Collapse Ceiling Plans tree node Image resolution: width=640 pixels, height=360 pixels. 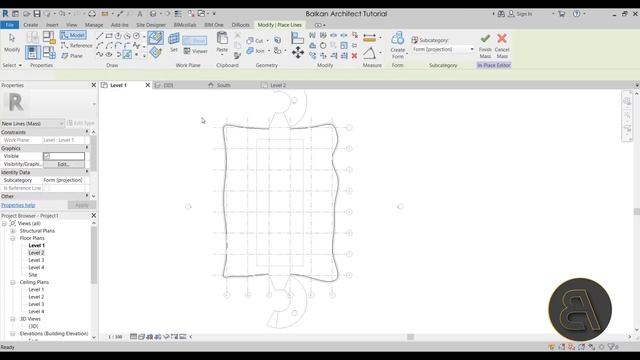(x=13, y=282)
